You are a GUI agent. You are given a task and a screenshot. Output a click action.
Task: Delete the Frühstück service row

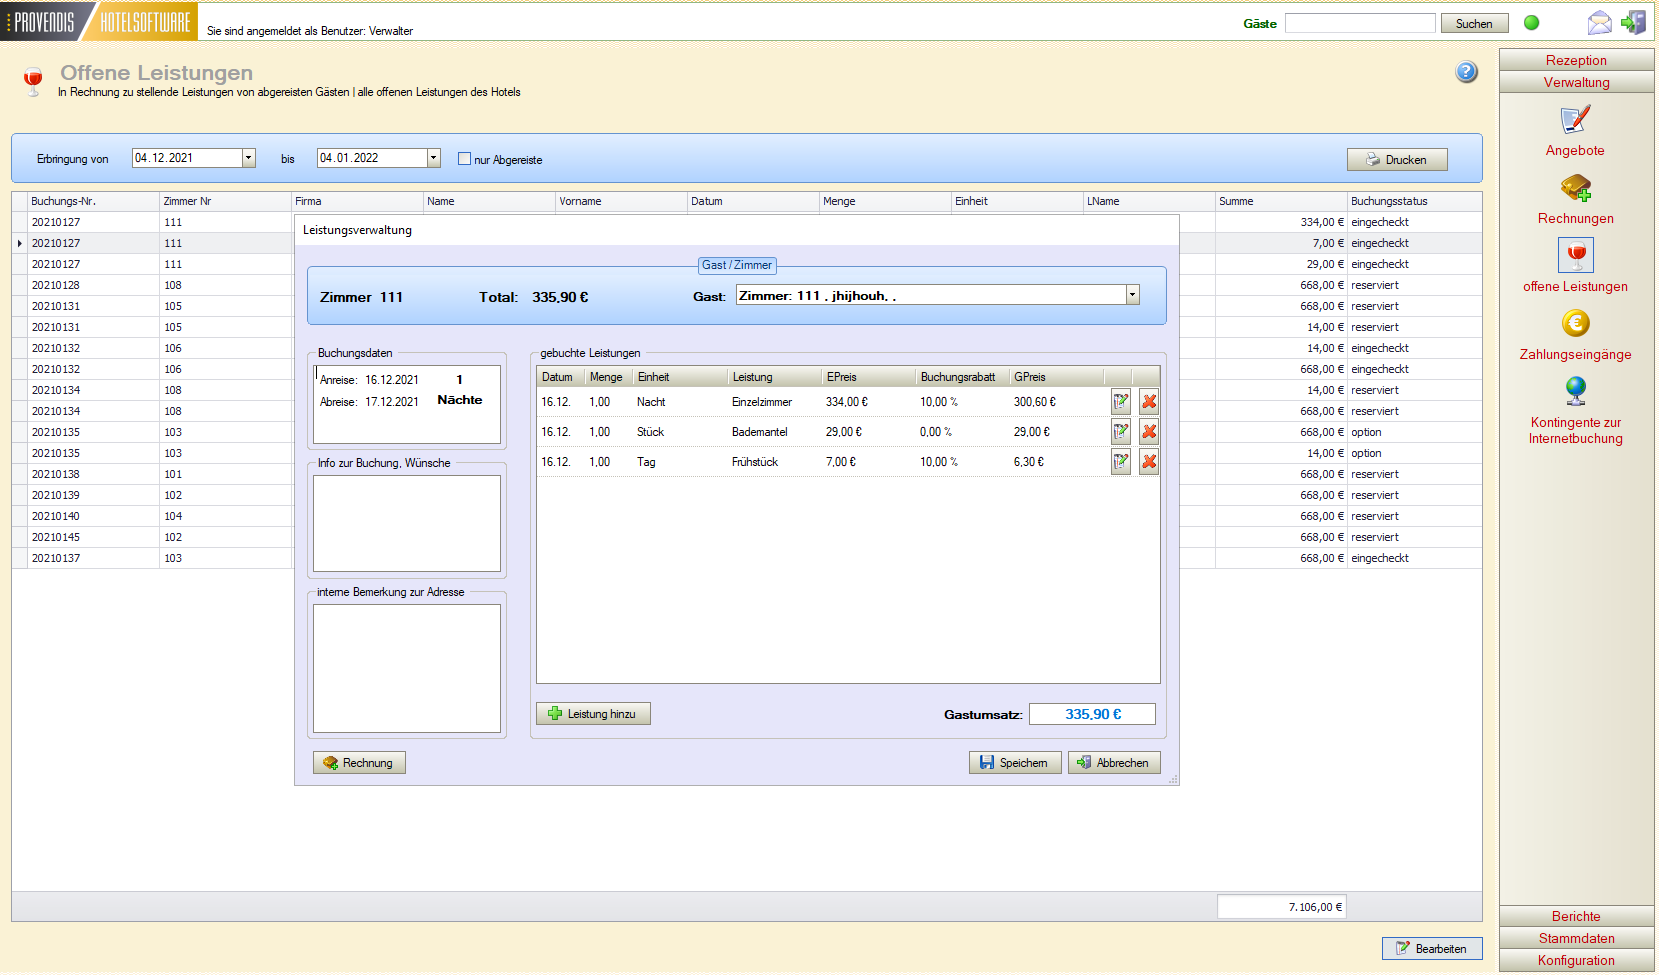pos(1149,462)
